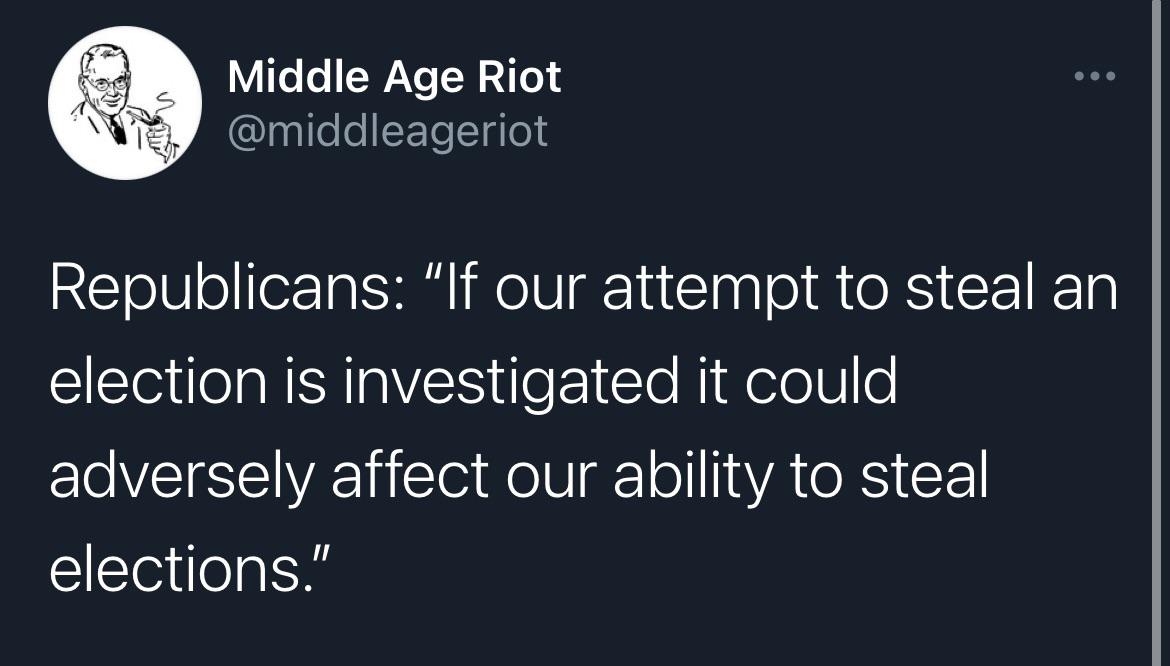Select the tweet text body
1170x666 pixels.
pyautogui.click(x=584, y=428)
